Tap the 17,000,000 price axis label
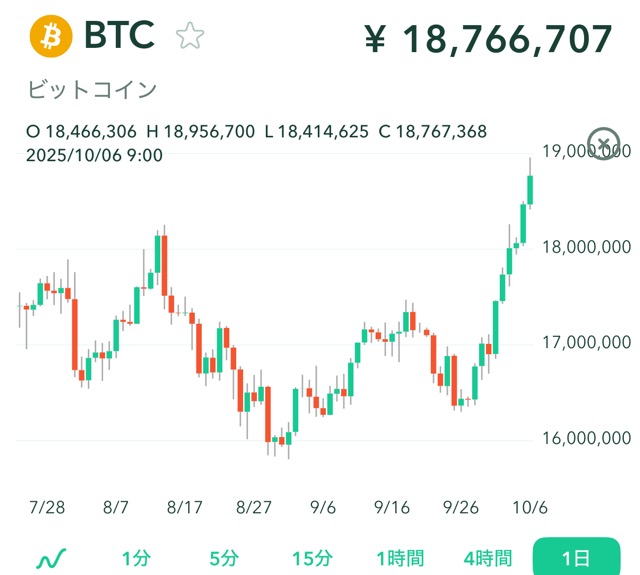Viewport: 640px width, 575px height. coord(586,343)
